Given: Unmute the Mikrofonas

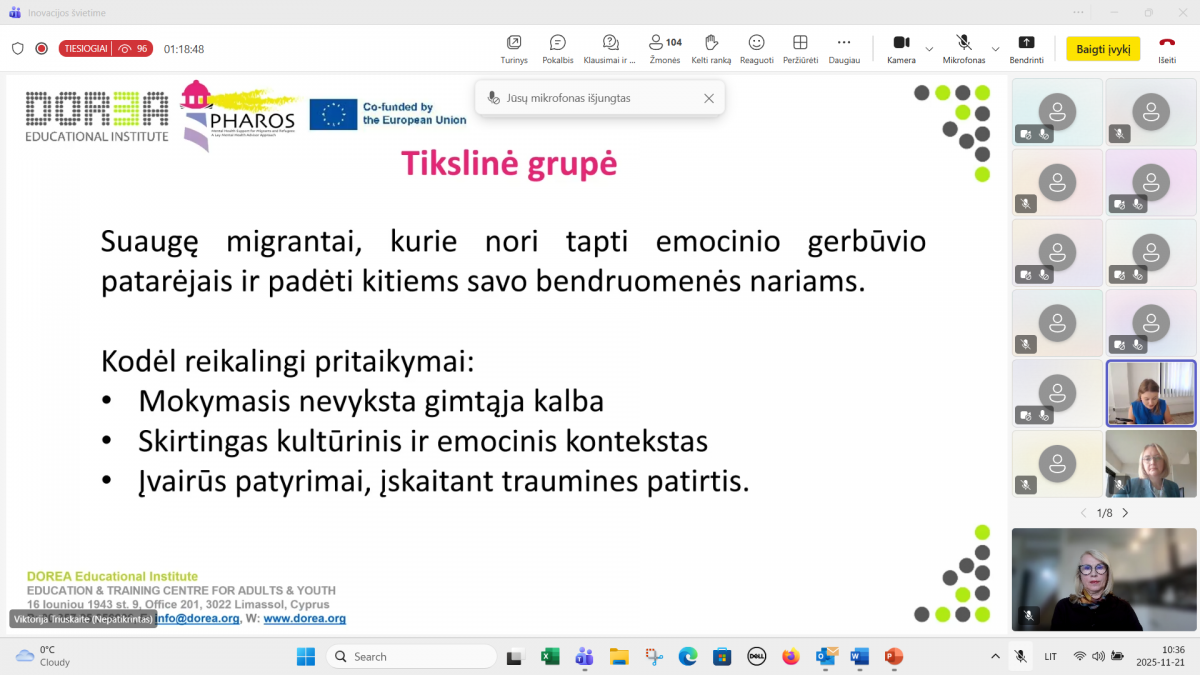Looking at the screenshot, I should coord(964,48).
